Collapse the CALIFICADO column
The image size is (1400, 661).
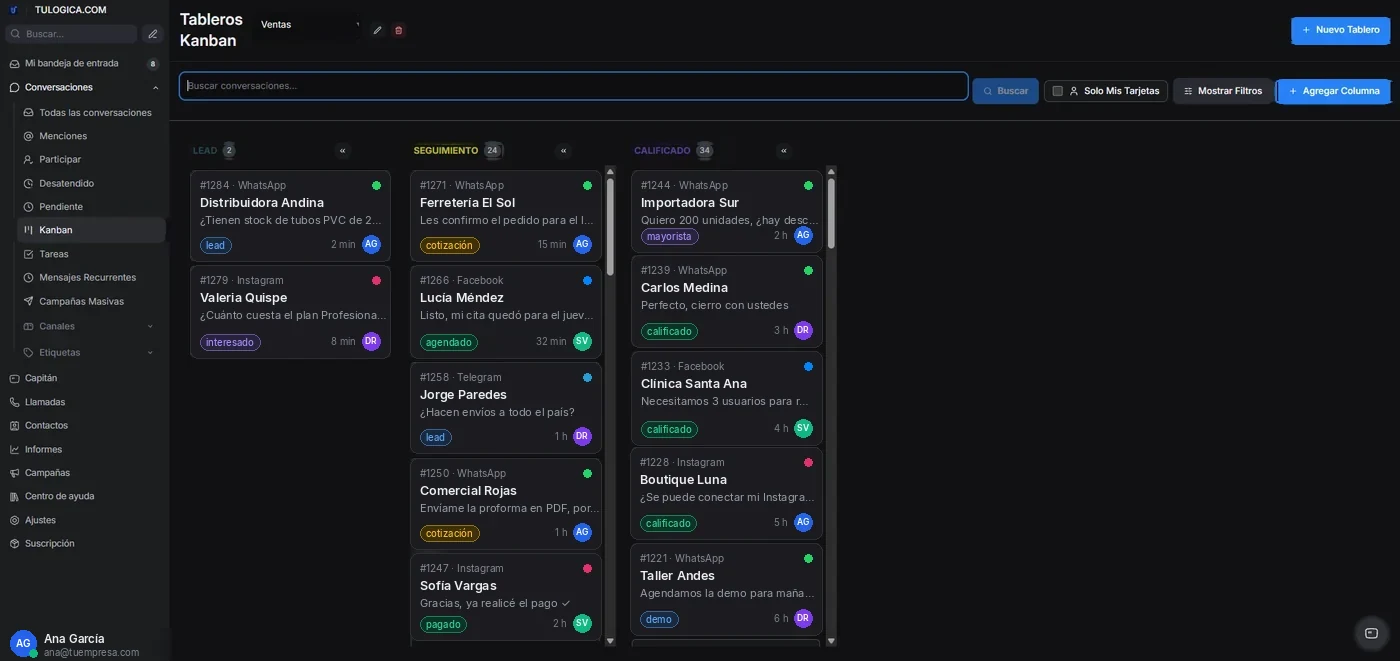click(x=784, y=151)
